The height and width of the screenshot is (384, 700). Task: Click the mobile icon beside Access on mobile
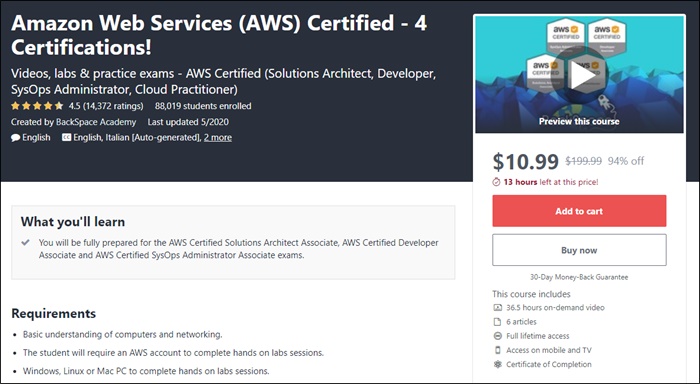coord(497,350)
